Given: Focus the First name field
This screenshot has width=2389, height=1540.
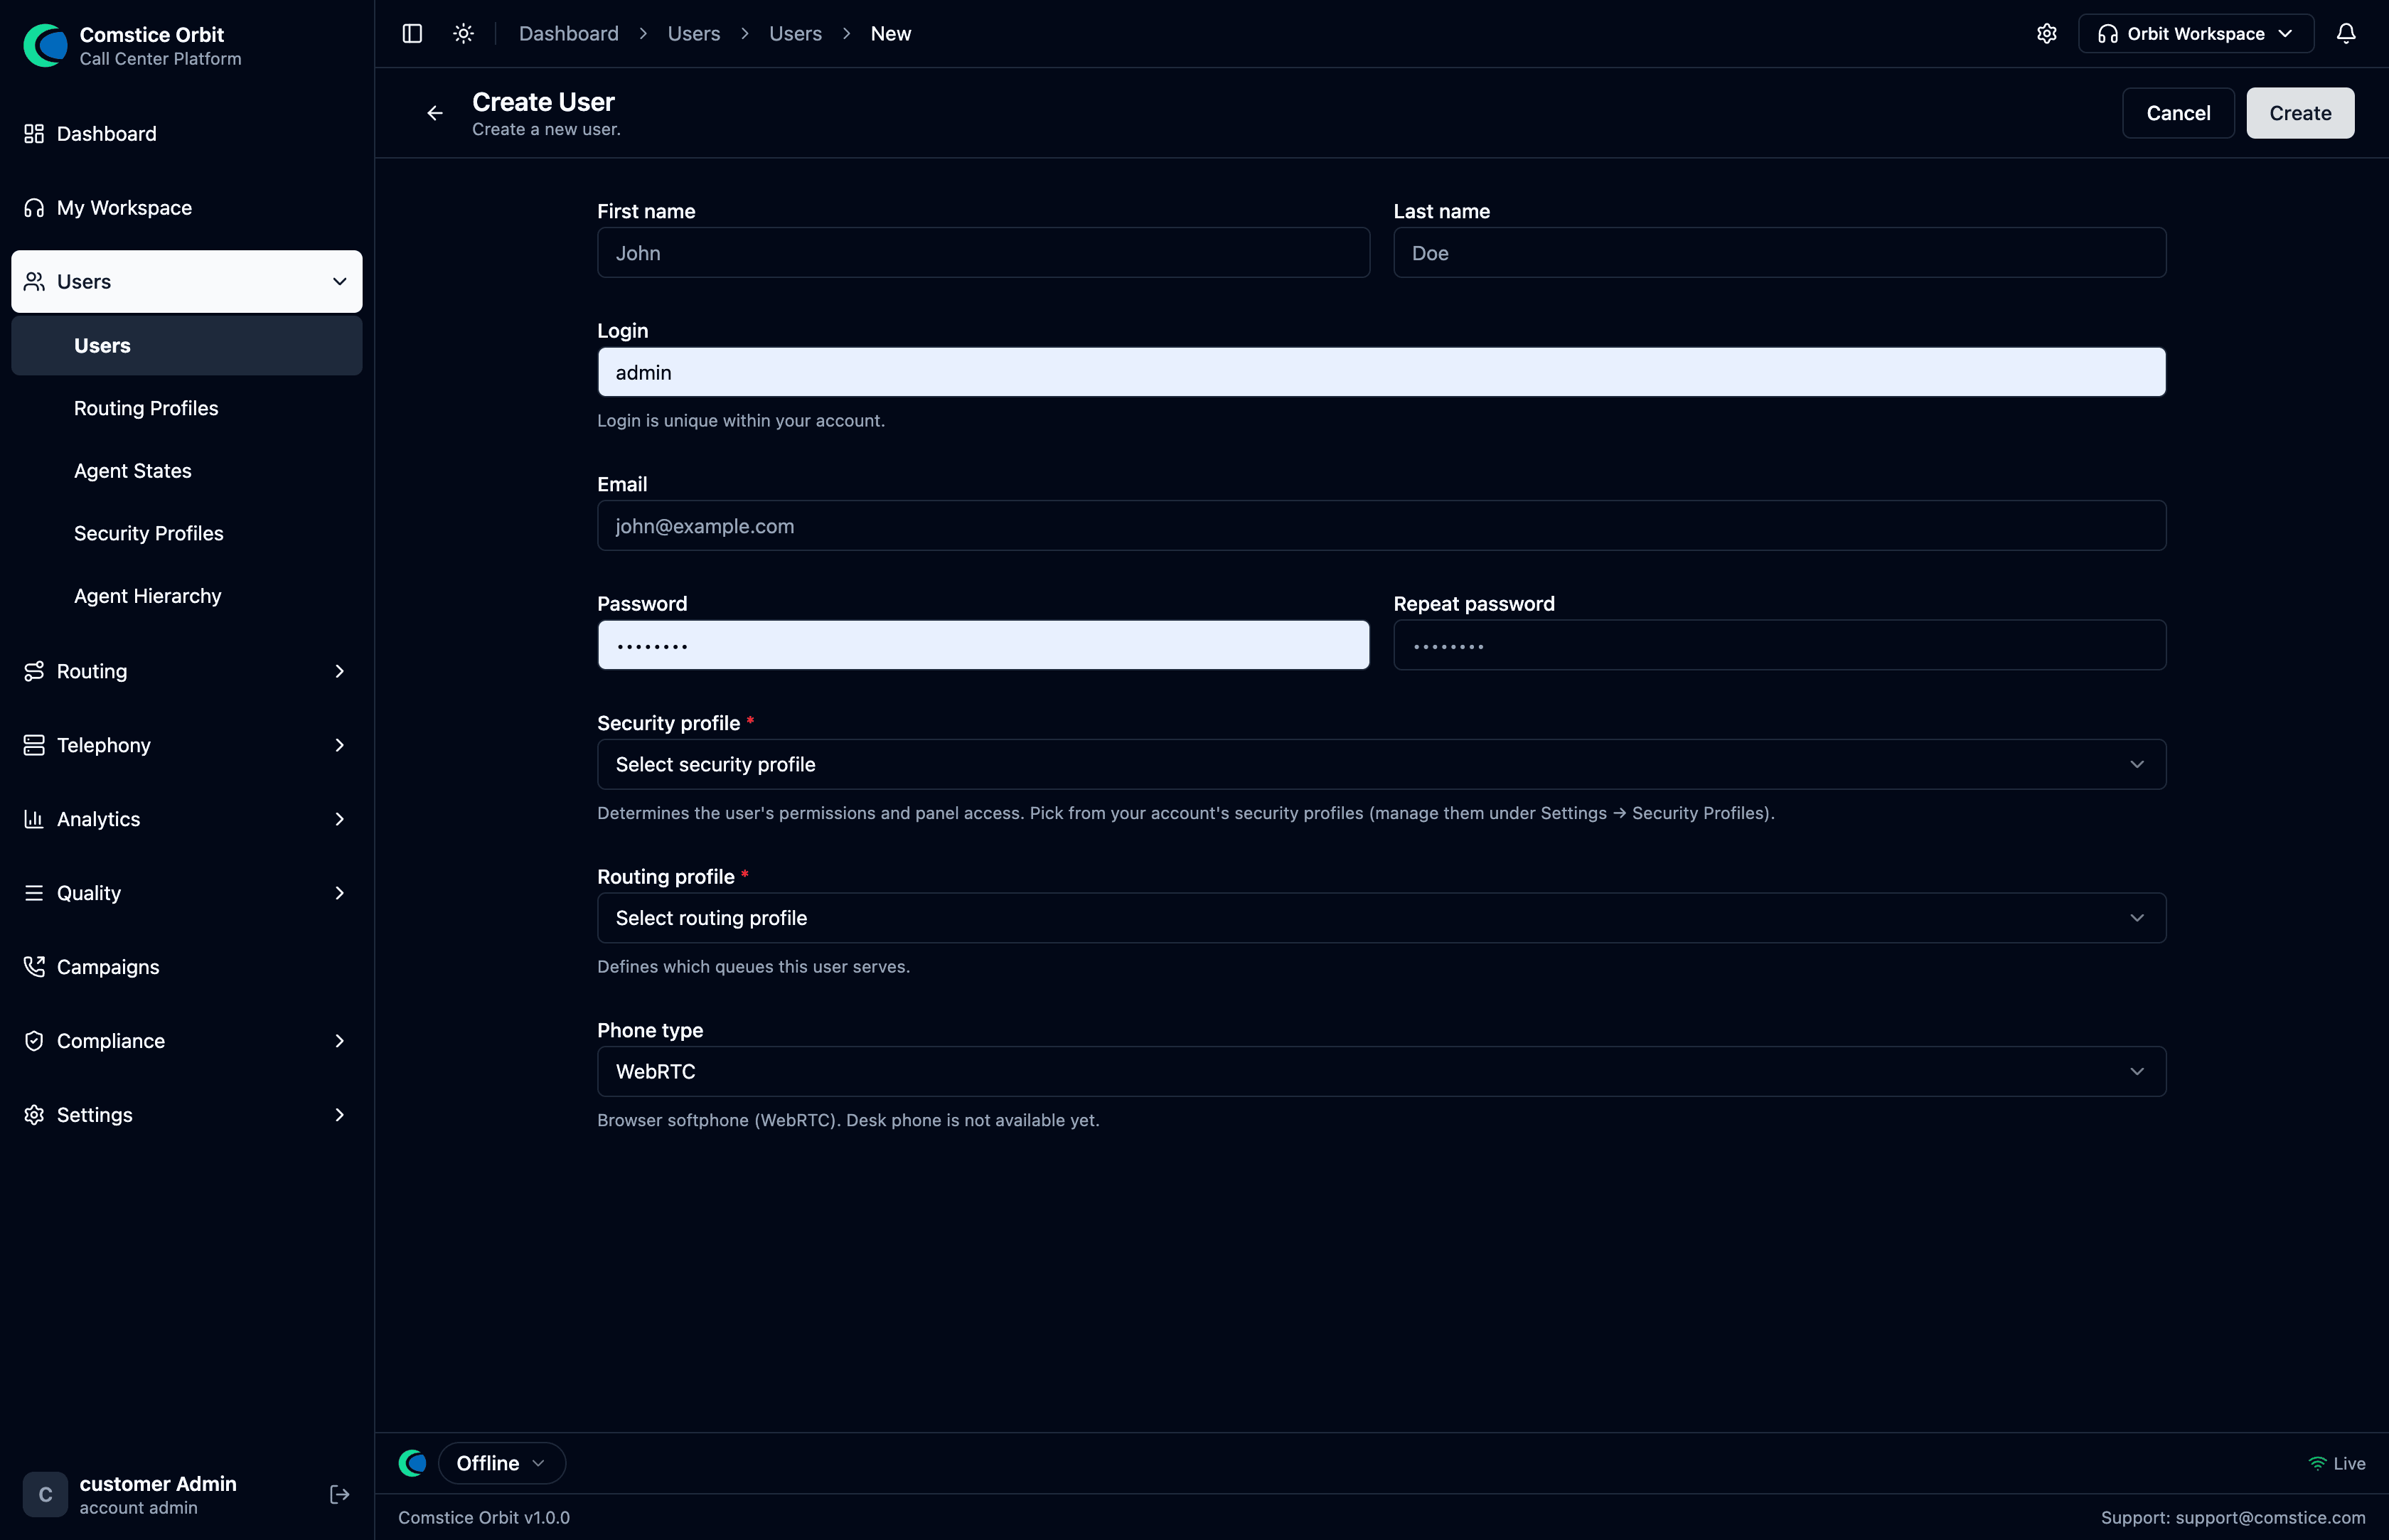Looking at the screenshot, I should point(983,252).
